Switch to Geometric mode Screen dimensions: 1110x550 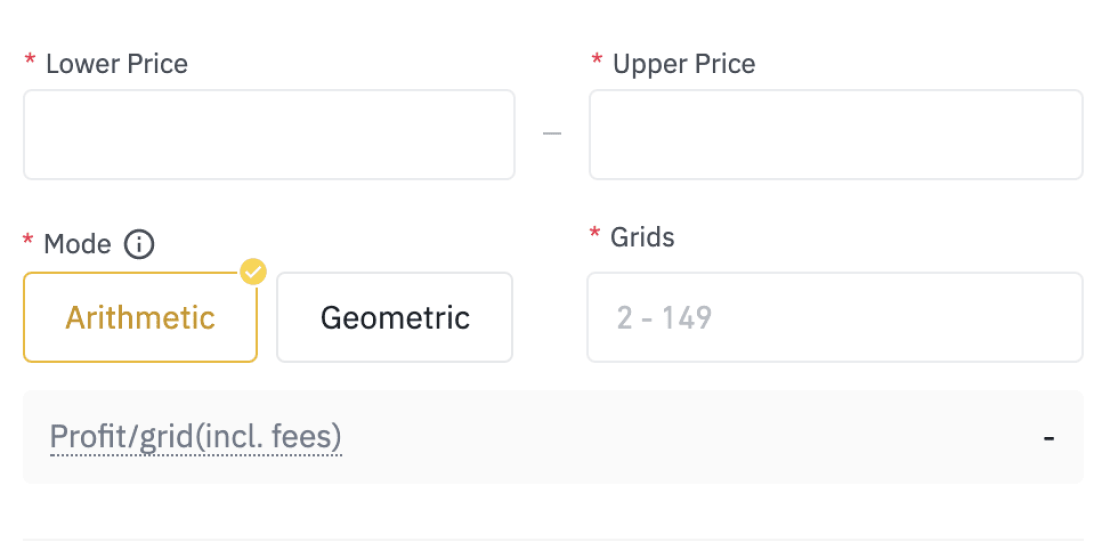(x=395, y=318)
